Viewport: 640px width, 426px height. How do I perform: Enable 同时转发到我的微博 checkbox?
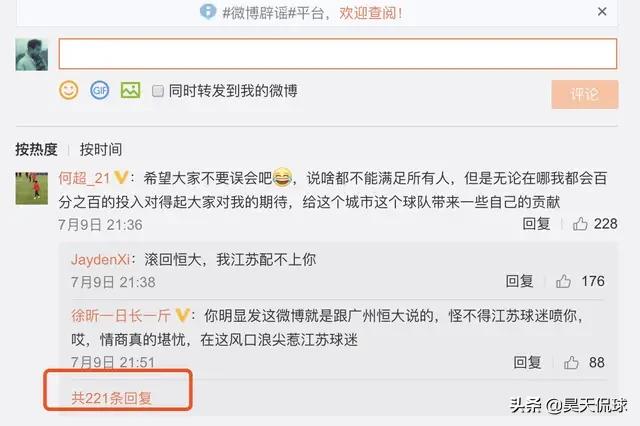coord(158,91)
